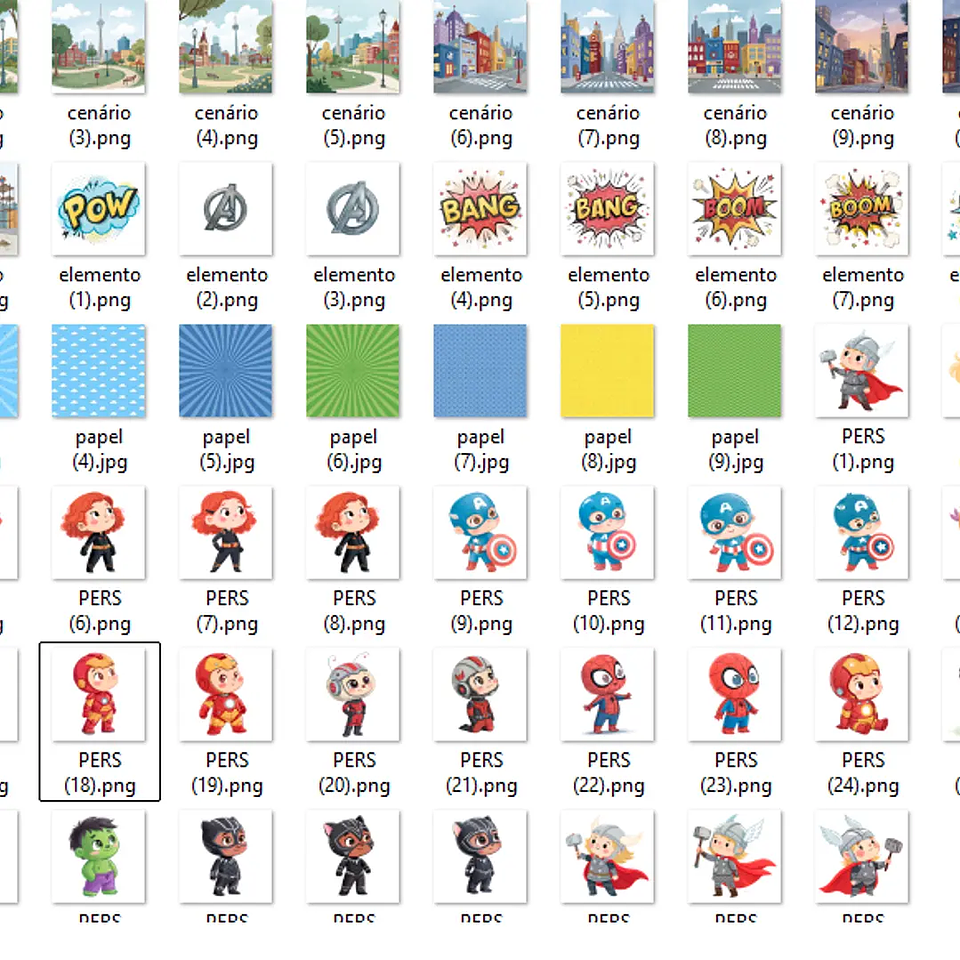Image resolution: width=960 pixels, height=960 pixels.
Task: Click the park scene cenário (3).png
Action: (99, 47)
